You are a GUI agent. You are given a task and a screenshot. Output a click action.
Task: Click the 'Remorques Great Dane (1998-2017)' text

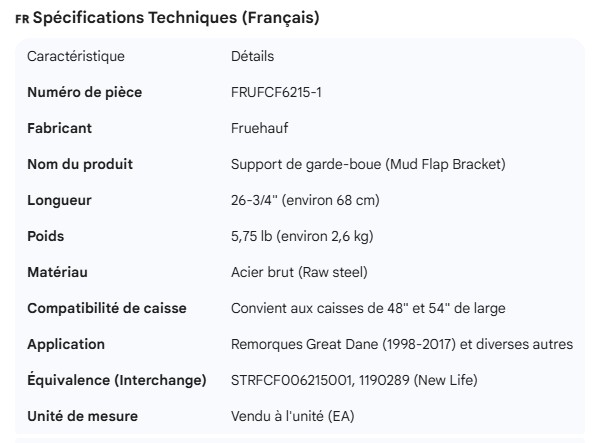340,344
